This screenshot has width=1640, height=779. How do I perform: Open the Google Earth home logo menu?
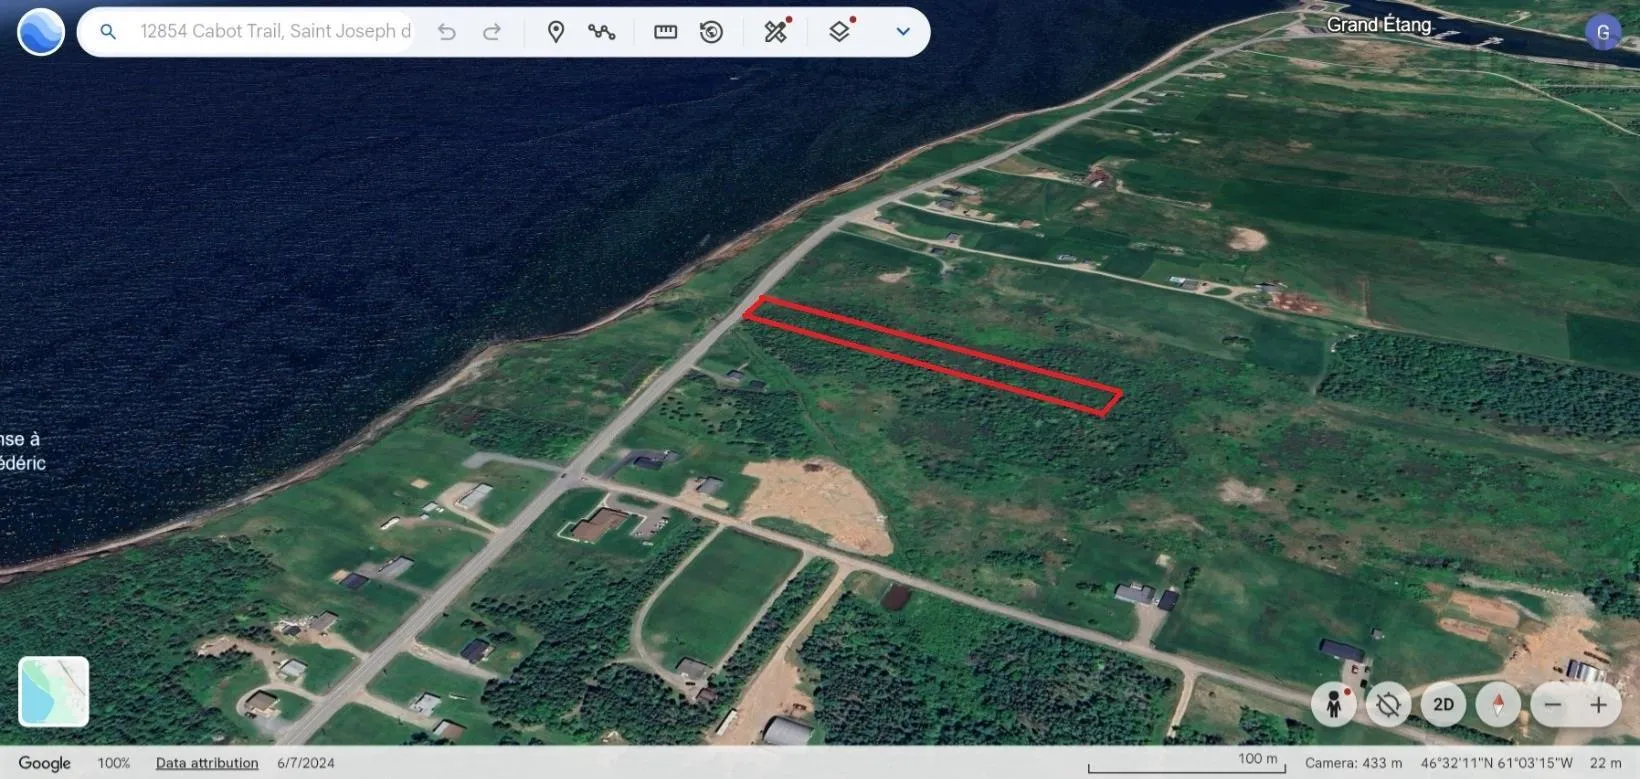click(x=41, y=32)
